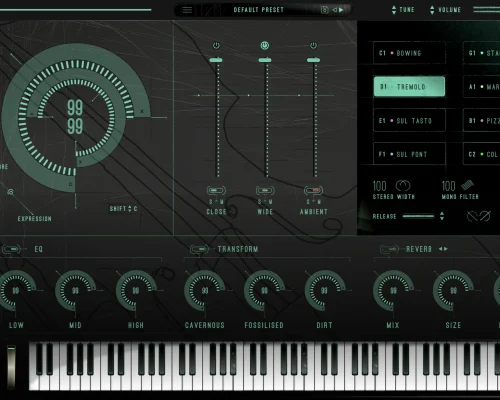This screenshot has height=400, width=500.
Task: Flip the Close mic S/M switch
Action: [x=216, y=190]
